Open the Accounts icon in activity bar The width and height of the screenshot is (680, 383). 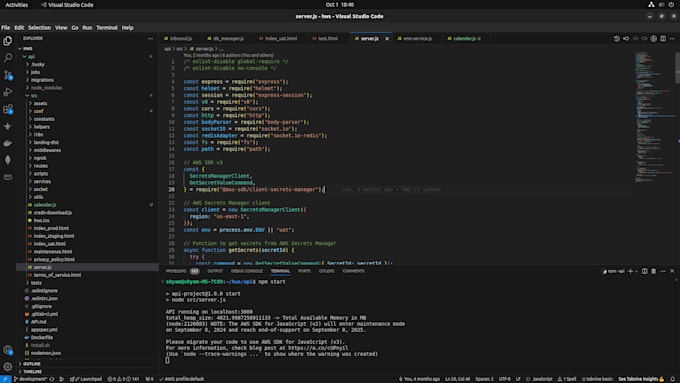(x=8, y=350)
